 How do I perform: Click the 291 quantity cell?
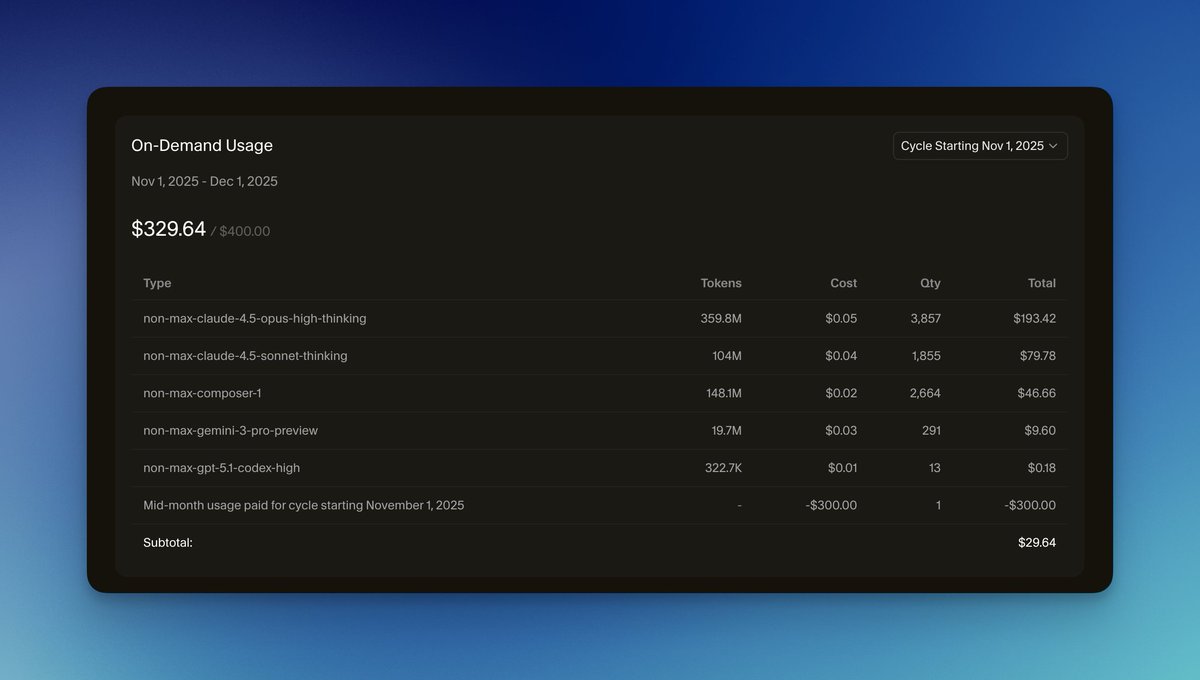(931, 430)
